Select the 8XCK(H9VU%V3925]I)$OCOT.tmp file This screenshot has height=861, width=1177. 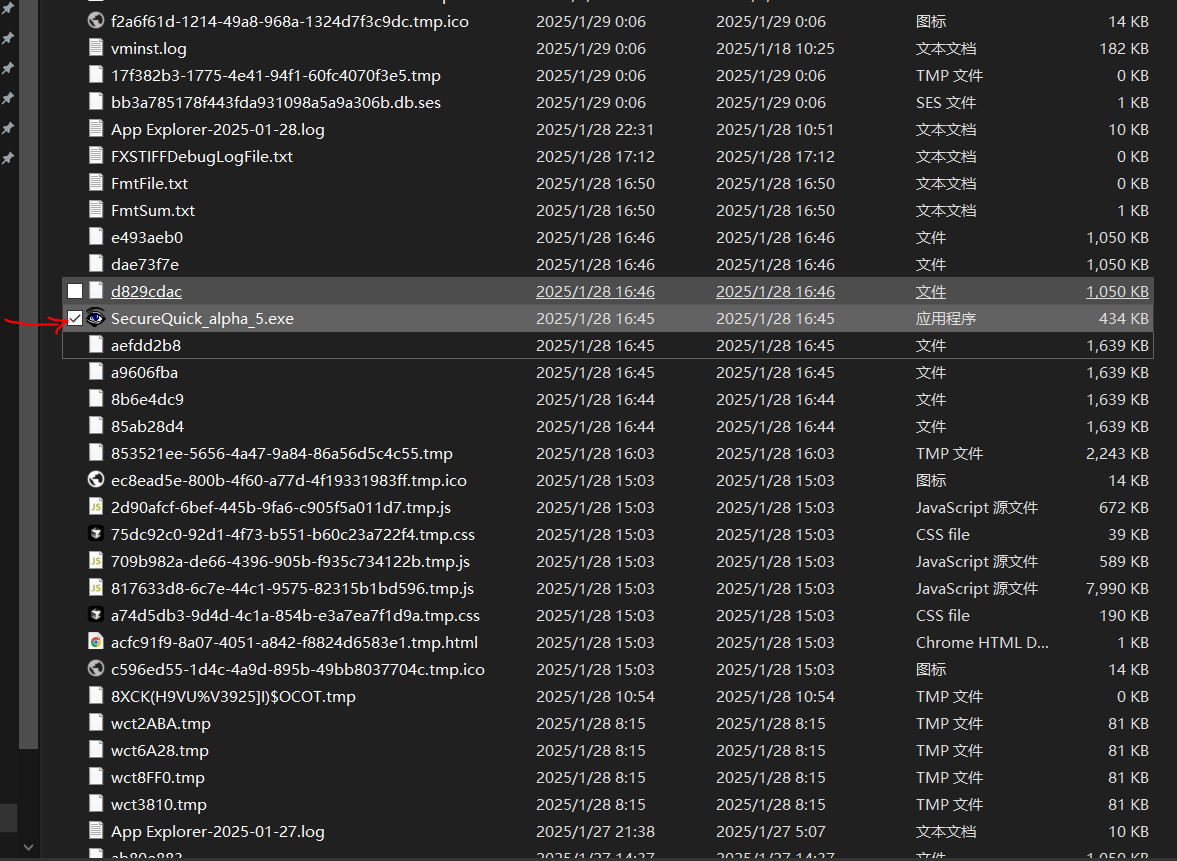233,696
